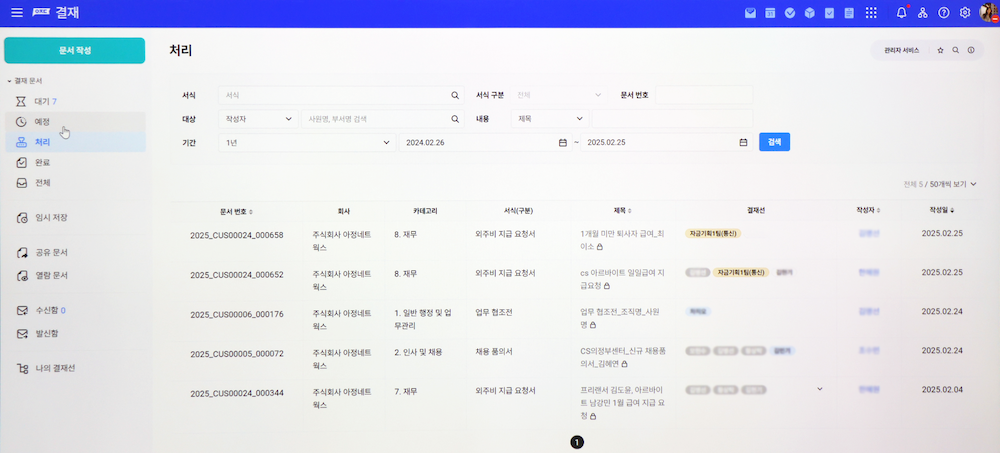1000x453 pixels.
Task: Open the calendar icon in the top bar
Action: 770,13
